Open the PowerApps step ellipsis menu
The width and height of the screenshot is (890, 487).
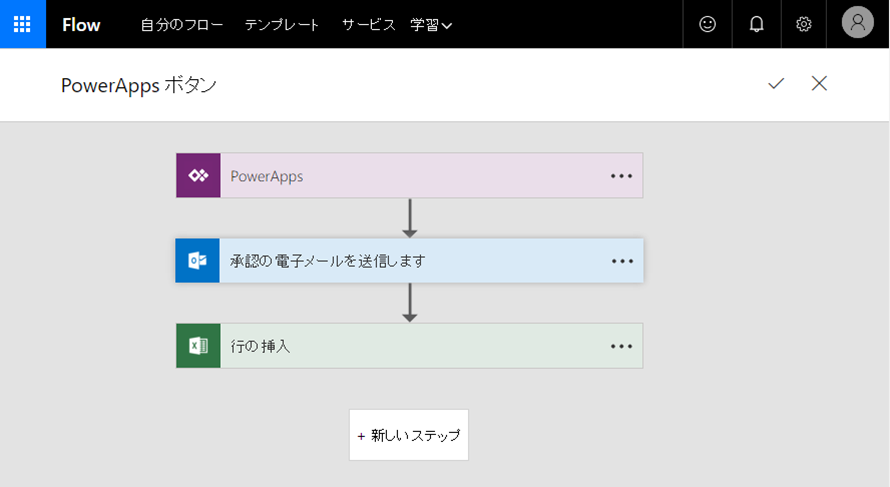click(x=622, y=176)
